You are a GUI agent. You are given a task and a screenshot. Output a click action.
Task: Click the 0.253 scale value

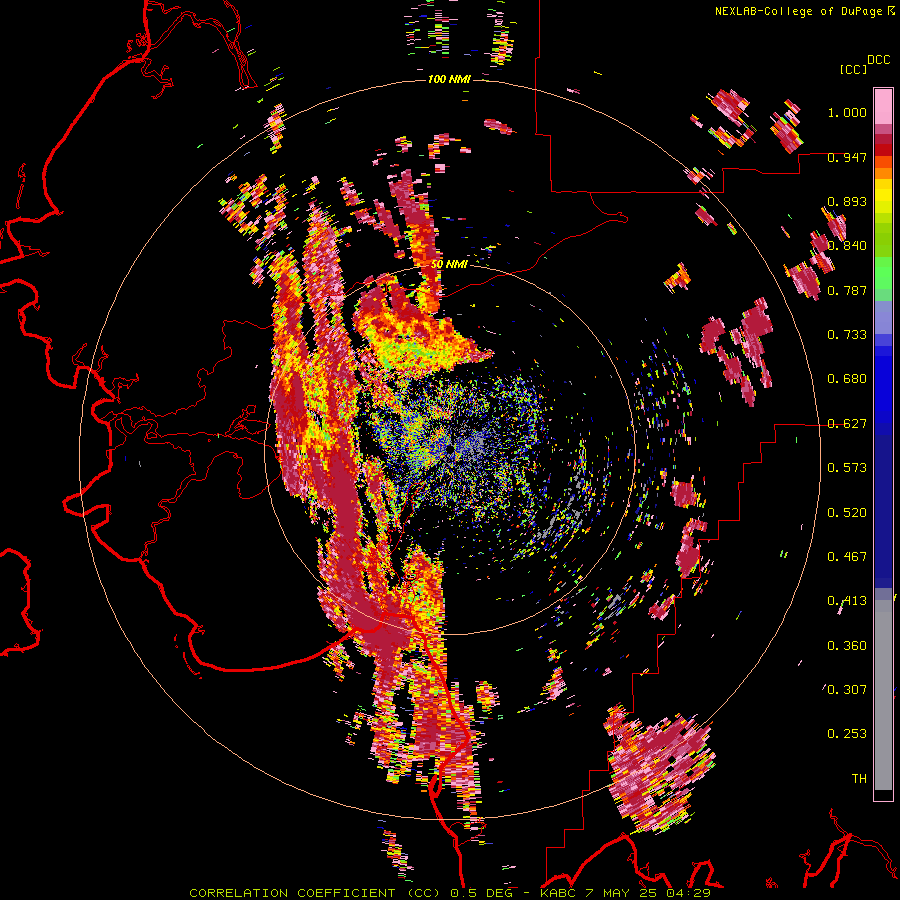(x=847, y=734)
